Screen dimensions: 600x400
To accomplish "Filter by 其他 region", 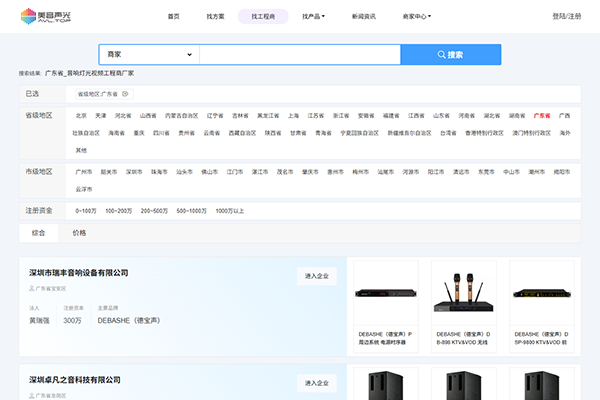I will (x=81, y=150).
